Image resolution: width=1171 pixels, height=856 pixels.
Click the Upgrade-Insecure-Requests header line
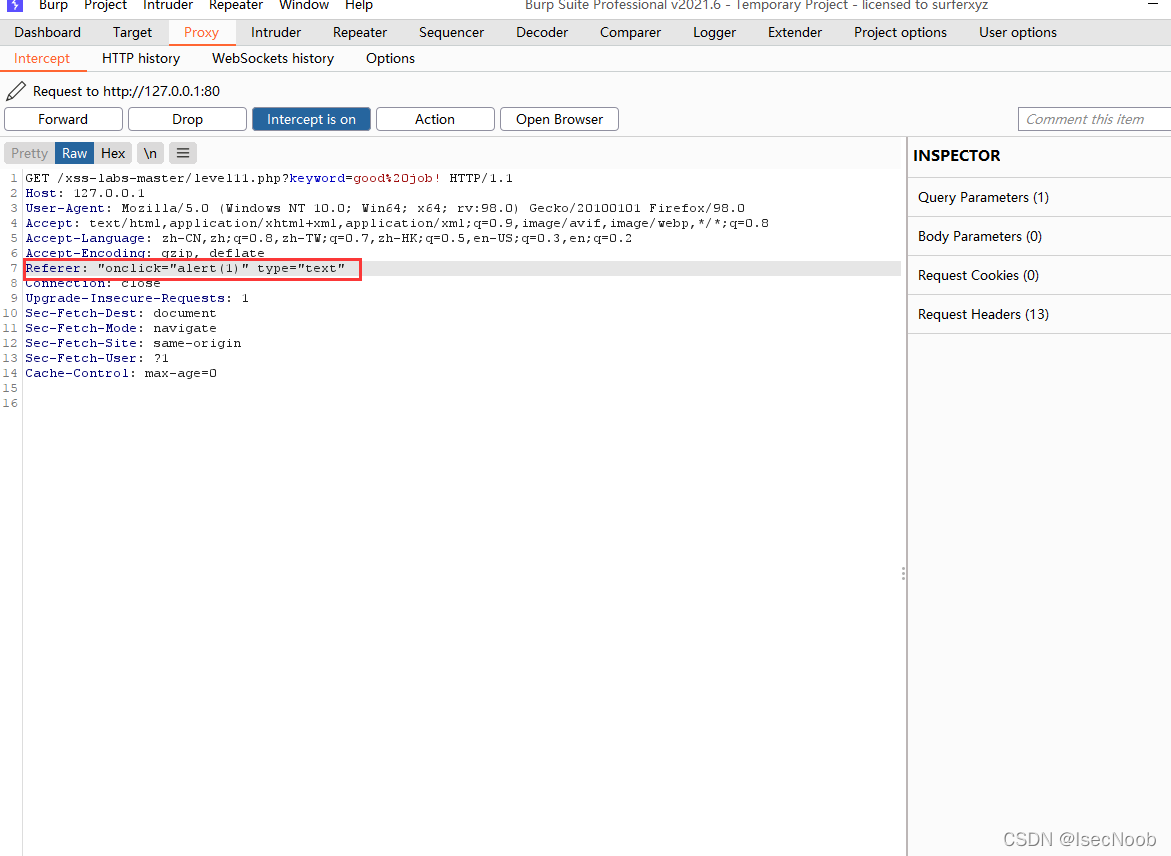(x=137, y=298)
